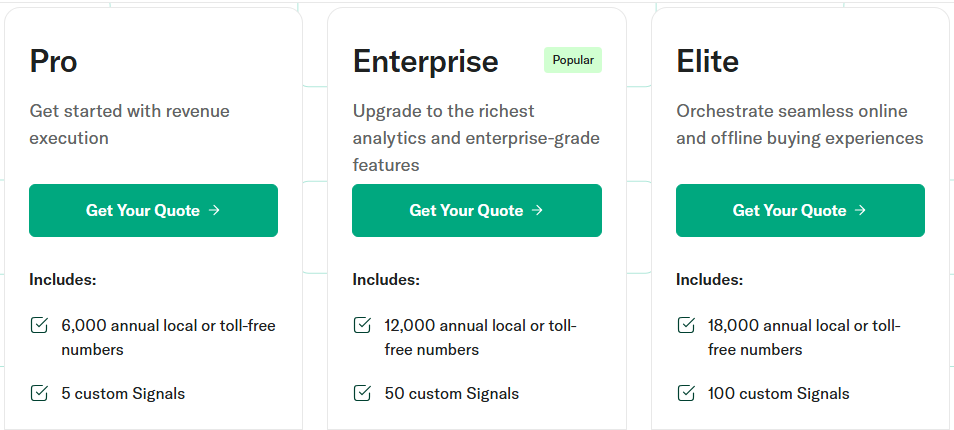This screenshot has height=430, width=954.
Task: Click the arrow icon in Enterprise quote button
Action: tap(537, 210)
